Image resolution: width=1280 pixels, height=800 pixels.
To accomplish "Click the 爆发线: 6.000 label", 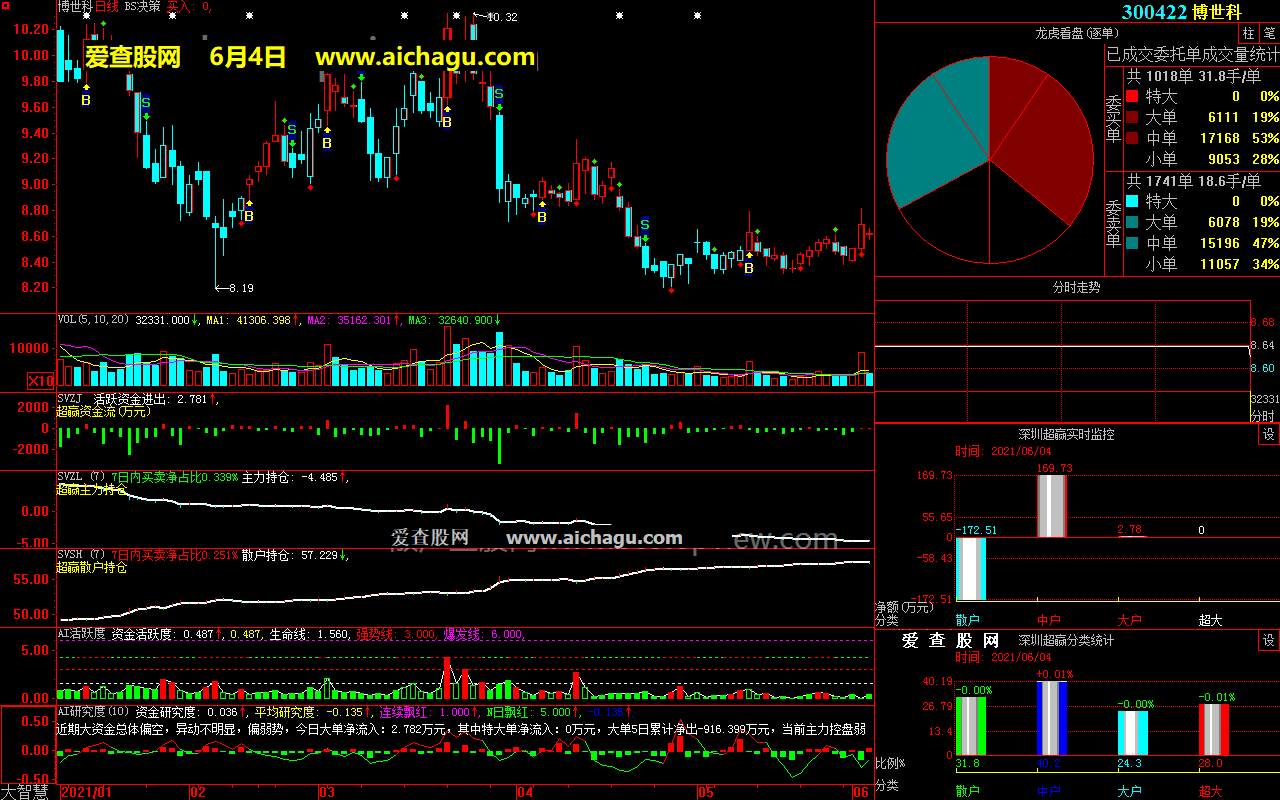I will tap(483, 633).
